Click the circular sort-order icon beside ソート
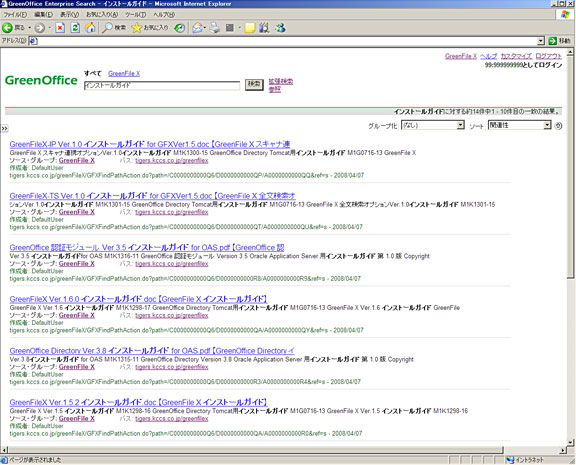 click(x=558, y=126)
